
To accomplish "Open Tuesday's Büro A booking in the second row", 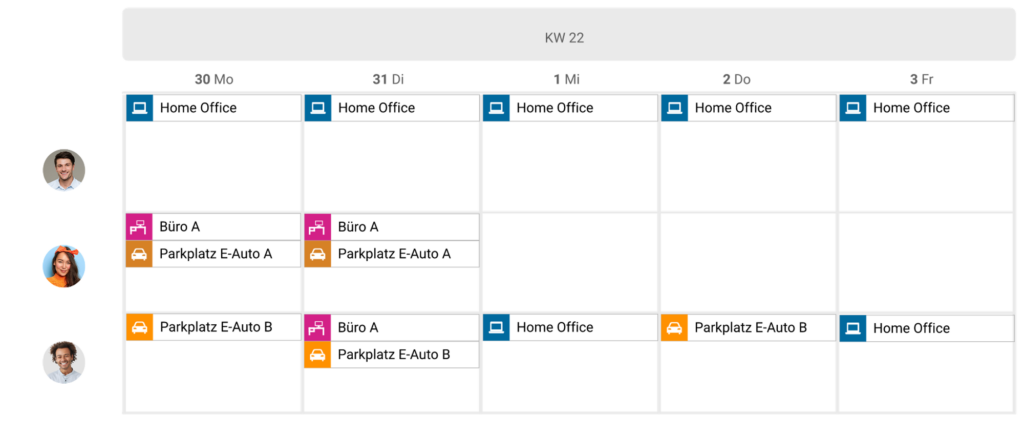I will (x=404, y=227).
